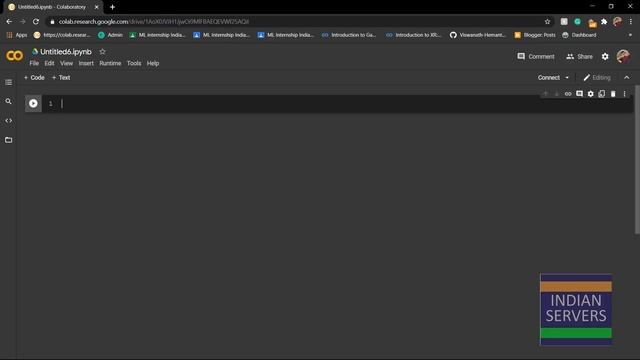This screenshot has height=360, width=640.
Task: Open the colab.resear... bookmark
Action: tap(62, 35)
